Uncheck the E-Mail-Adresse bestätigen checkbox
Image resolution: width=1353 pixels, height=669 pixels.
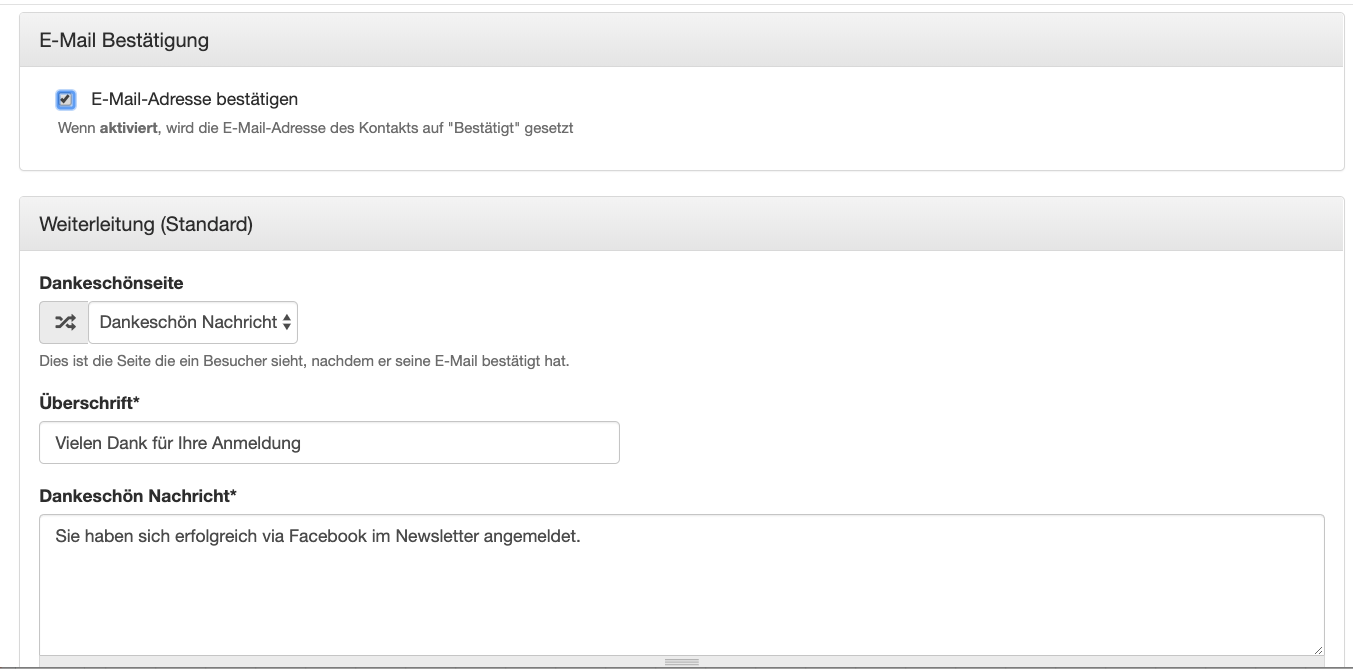click(66, 99)
